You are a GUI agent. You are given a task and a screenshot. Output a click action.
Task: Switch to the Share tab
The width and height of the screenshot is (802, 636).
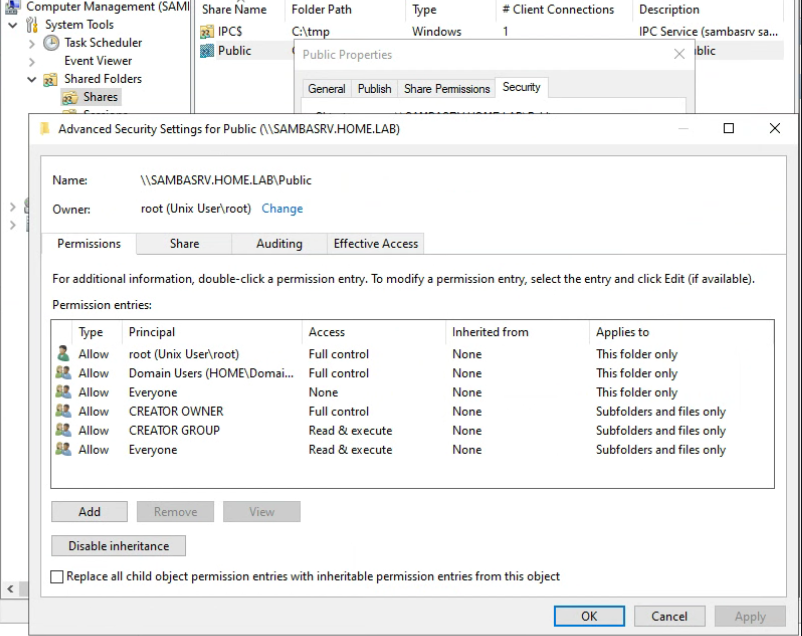(184, 243)
